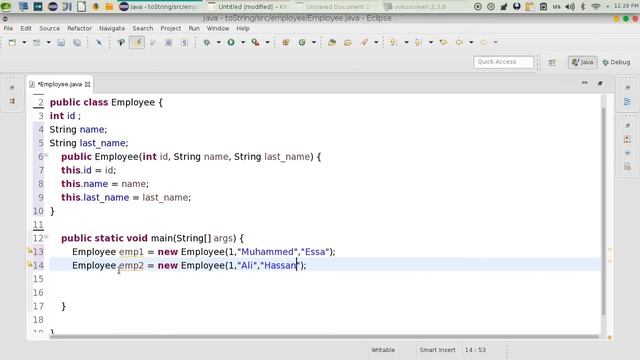Expand the Back history dropdown arrow
This screenshot has width=640, height=360.
click(471, 42)
